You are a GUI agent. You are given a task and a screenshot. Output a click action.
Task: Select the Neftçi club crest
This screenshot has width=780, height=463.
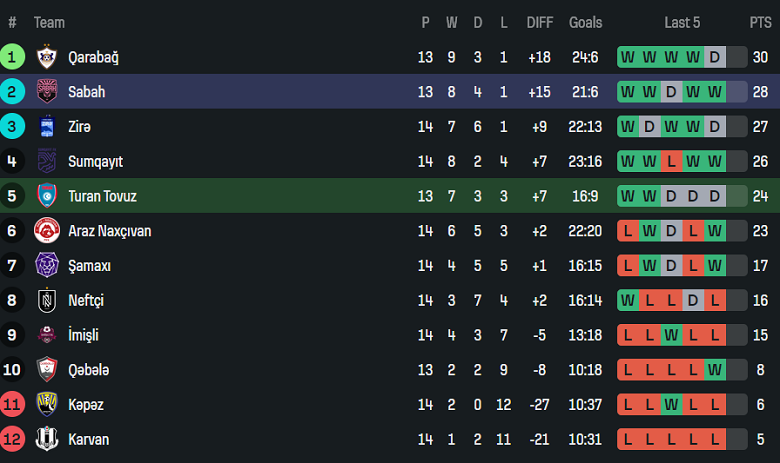(x=47, y=300)
